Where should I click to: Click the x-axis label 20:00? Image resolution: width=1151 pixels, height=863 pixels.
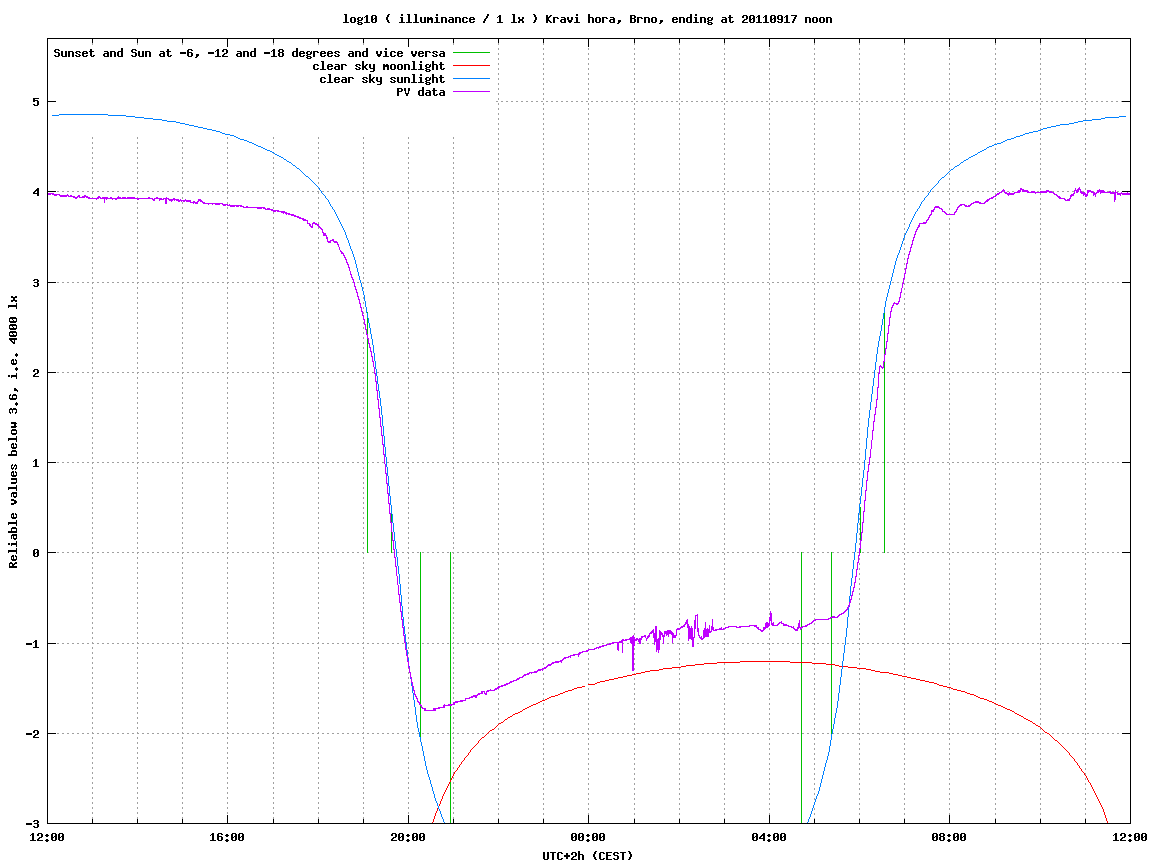pyautogui.click(x=408, y=837)
